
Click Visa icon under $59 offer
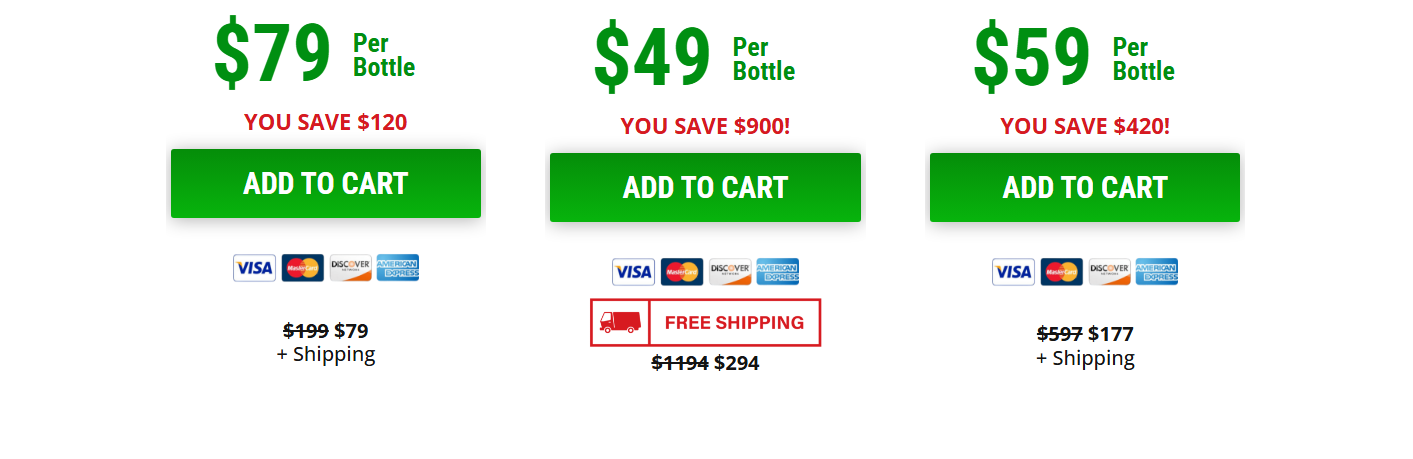coord(1013,272)
